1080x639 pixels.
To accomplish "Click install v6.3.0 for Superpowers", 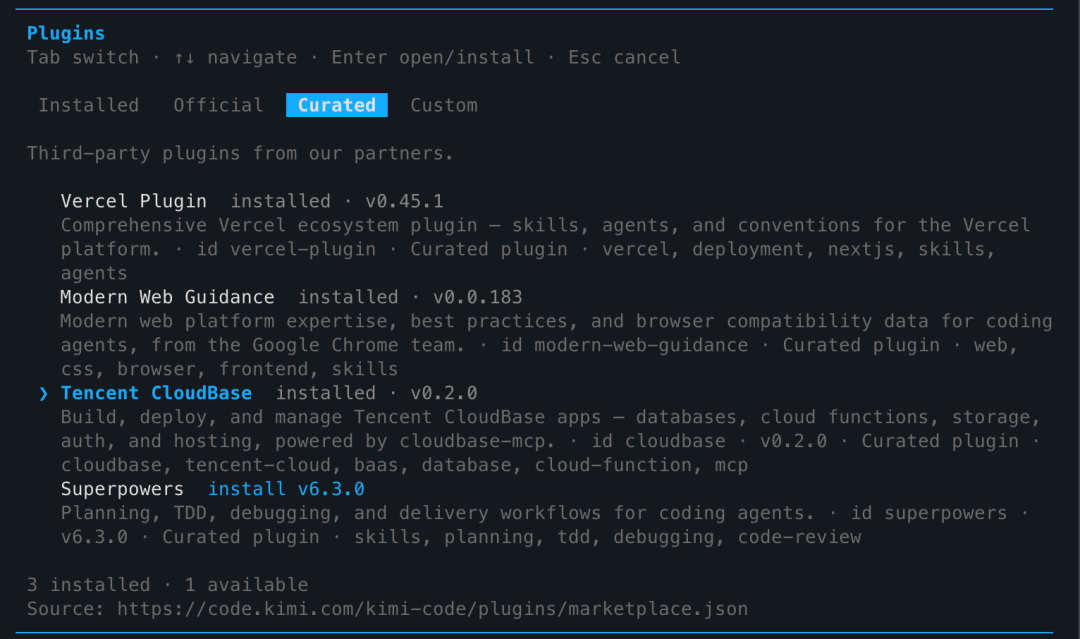I will (286, 489).
